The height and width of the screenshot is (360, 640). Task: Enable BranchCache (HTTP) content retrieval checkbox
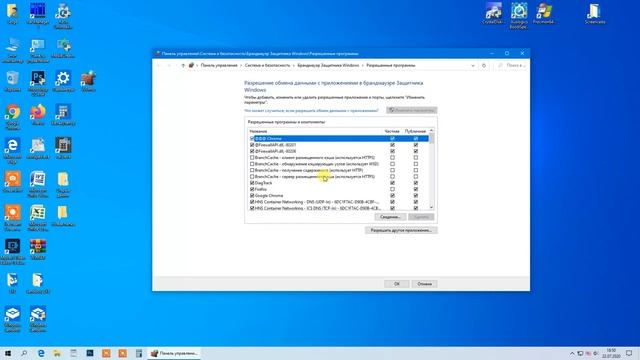[x=252, y=170]
